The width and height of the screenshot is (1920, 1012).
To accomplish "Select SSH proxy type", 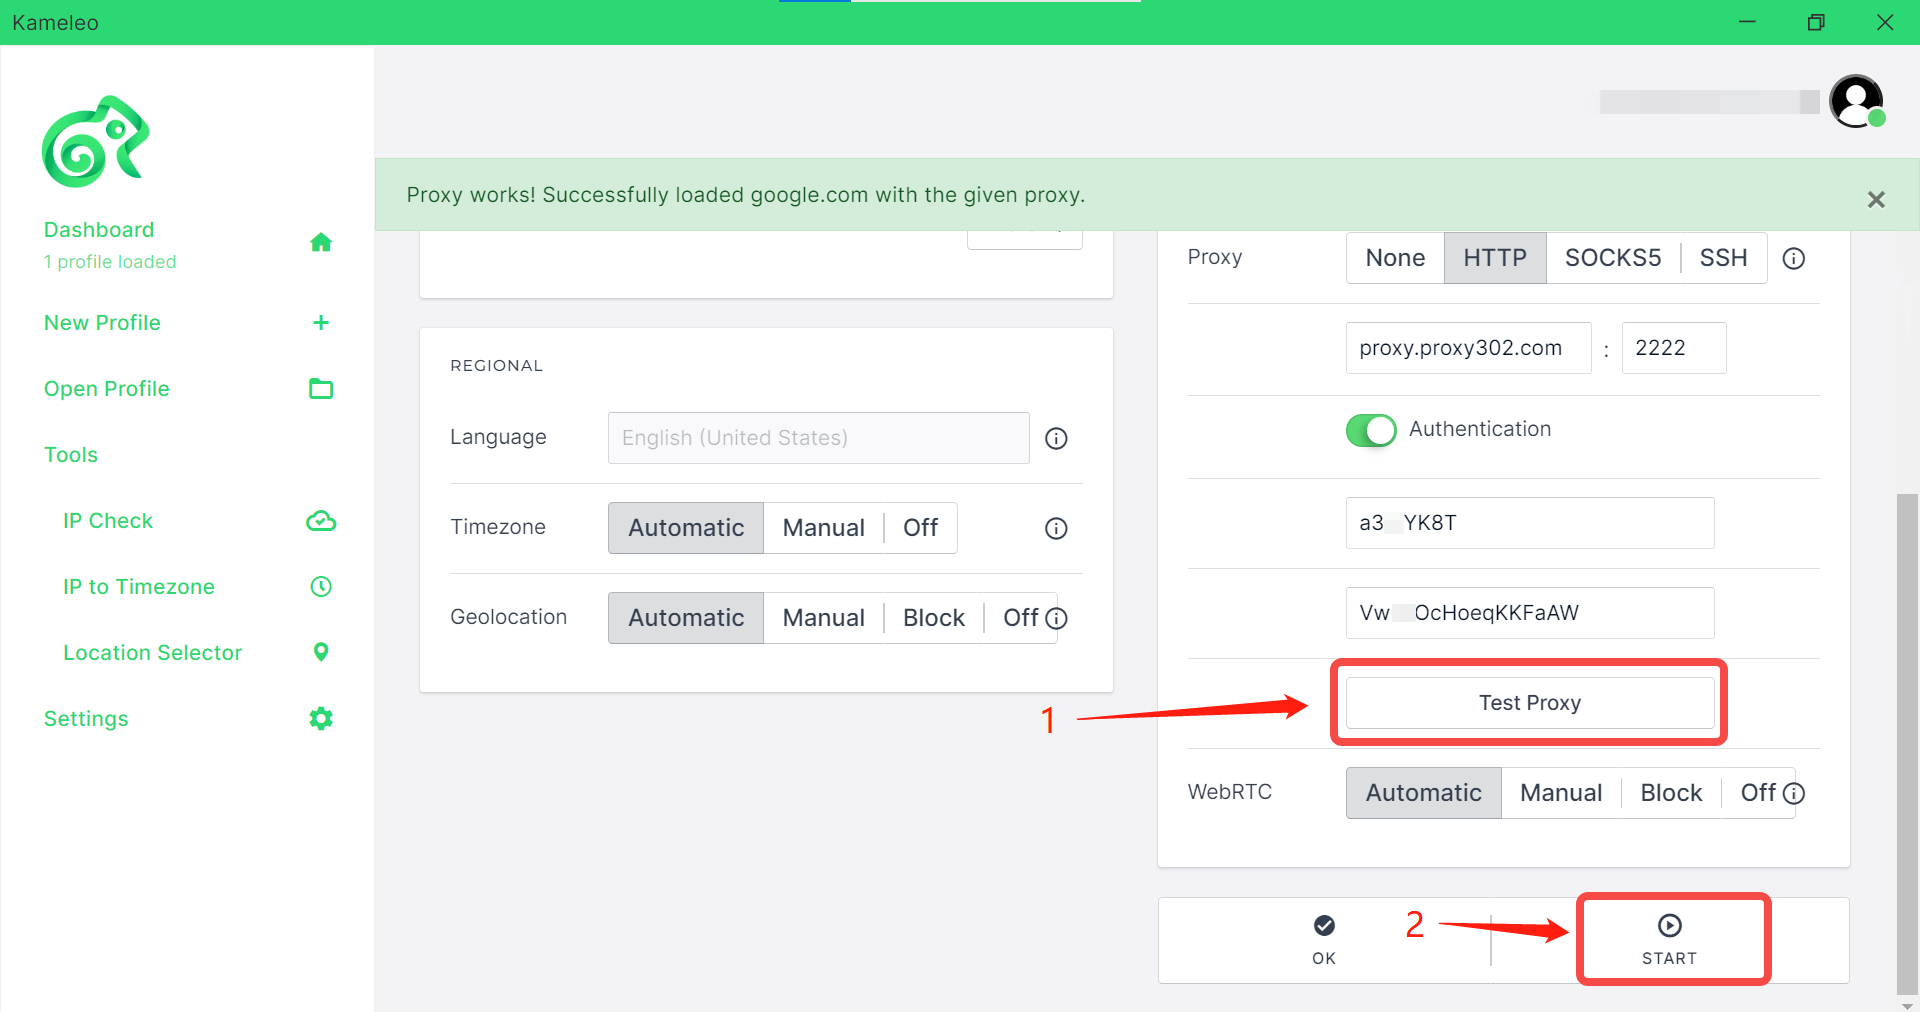I will [x=1723, y=258].
